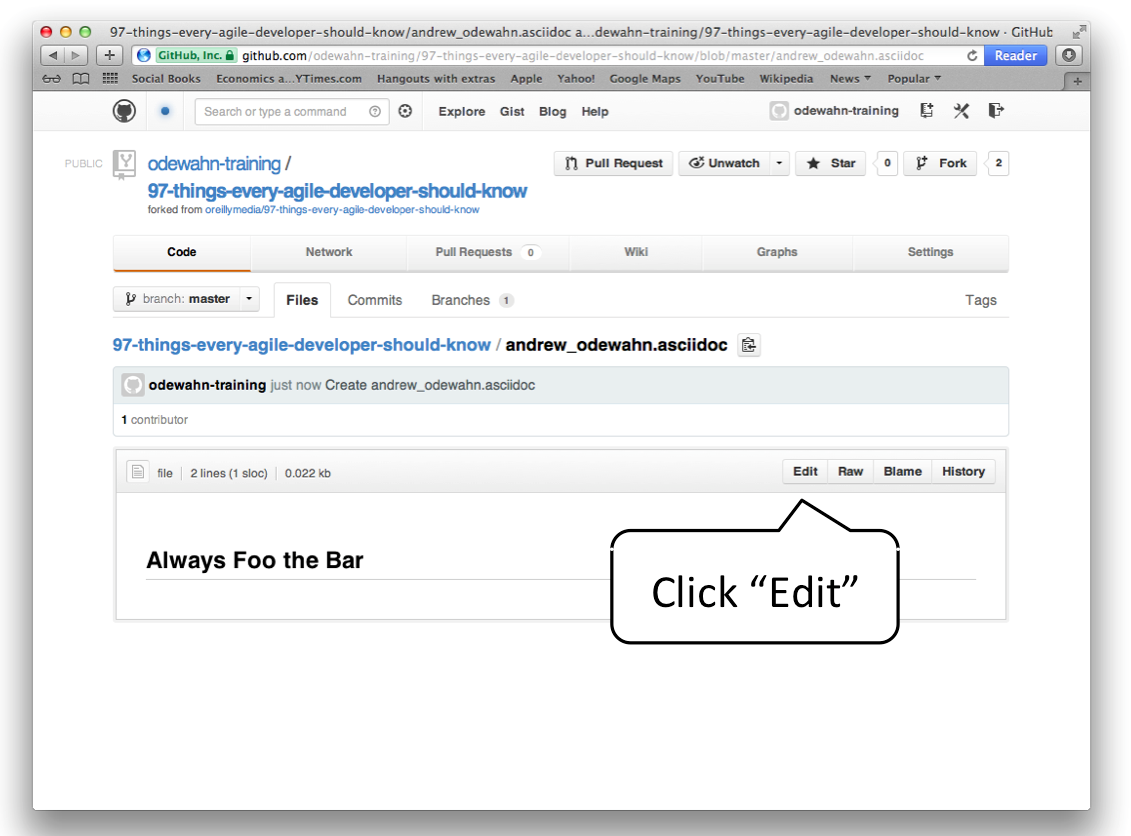Image resolution: width=1131 pixels, height=836 pixels.
Task: Open Explore in top navigation
Action: pyautogui.click(x=462, y=112)
